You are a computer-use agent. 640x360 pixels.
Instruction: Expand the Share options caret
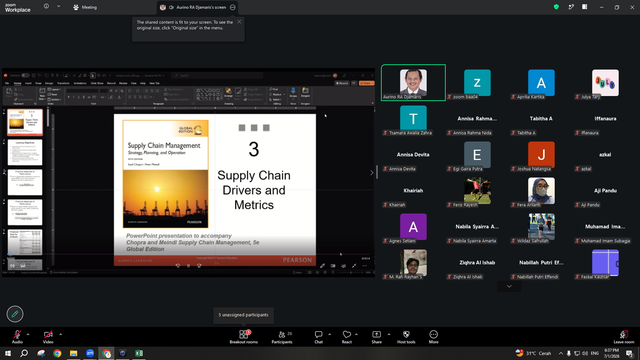click(389, 334)
